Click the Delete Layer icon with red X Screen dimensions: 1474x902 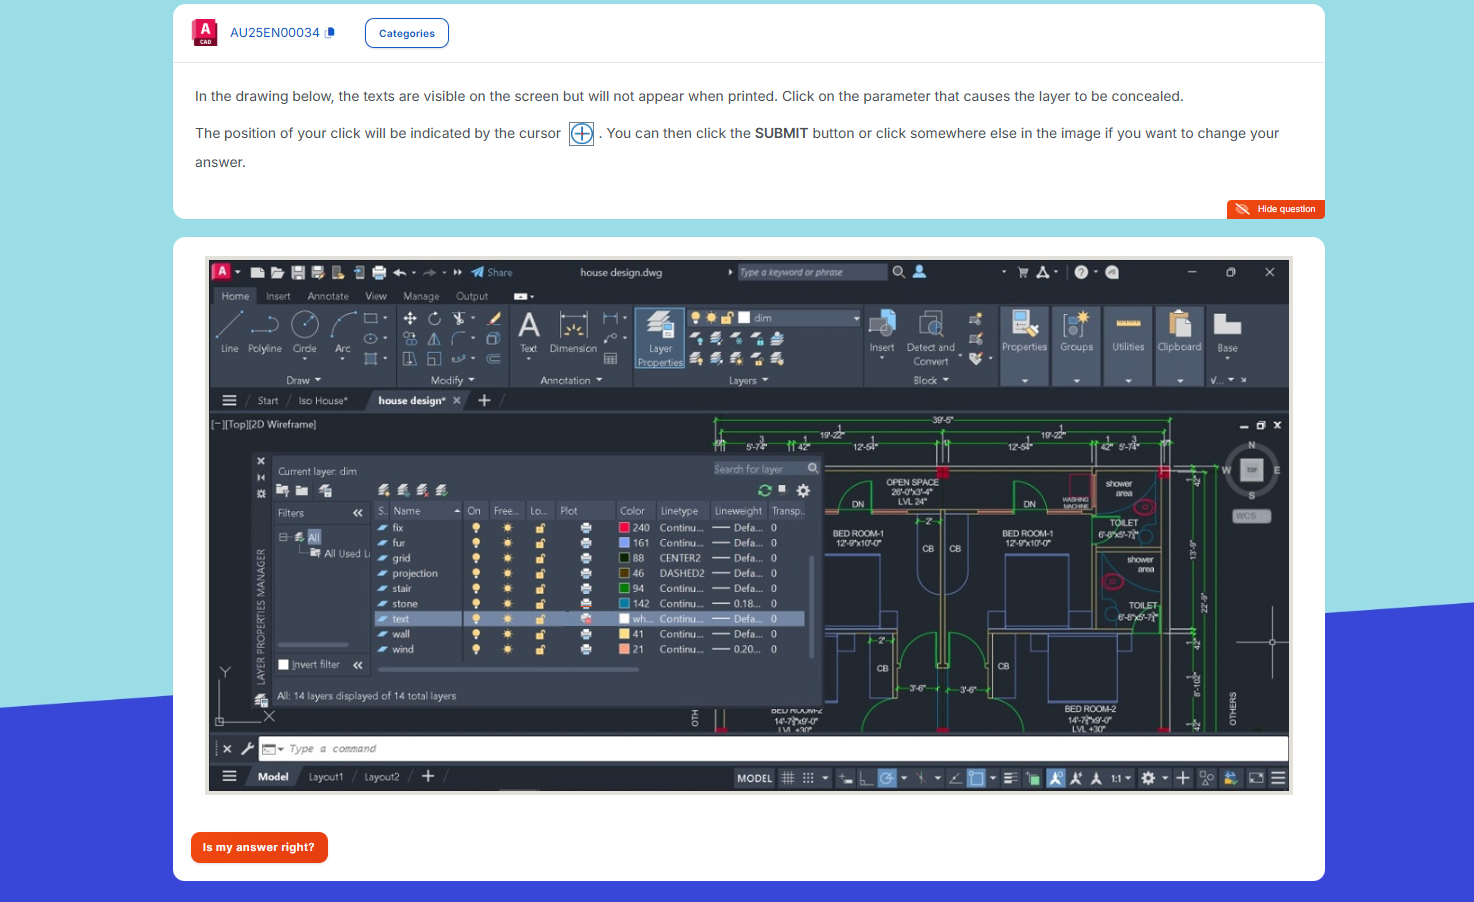click(x=422, y=490)
